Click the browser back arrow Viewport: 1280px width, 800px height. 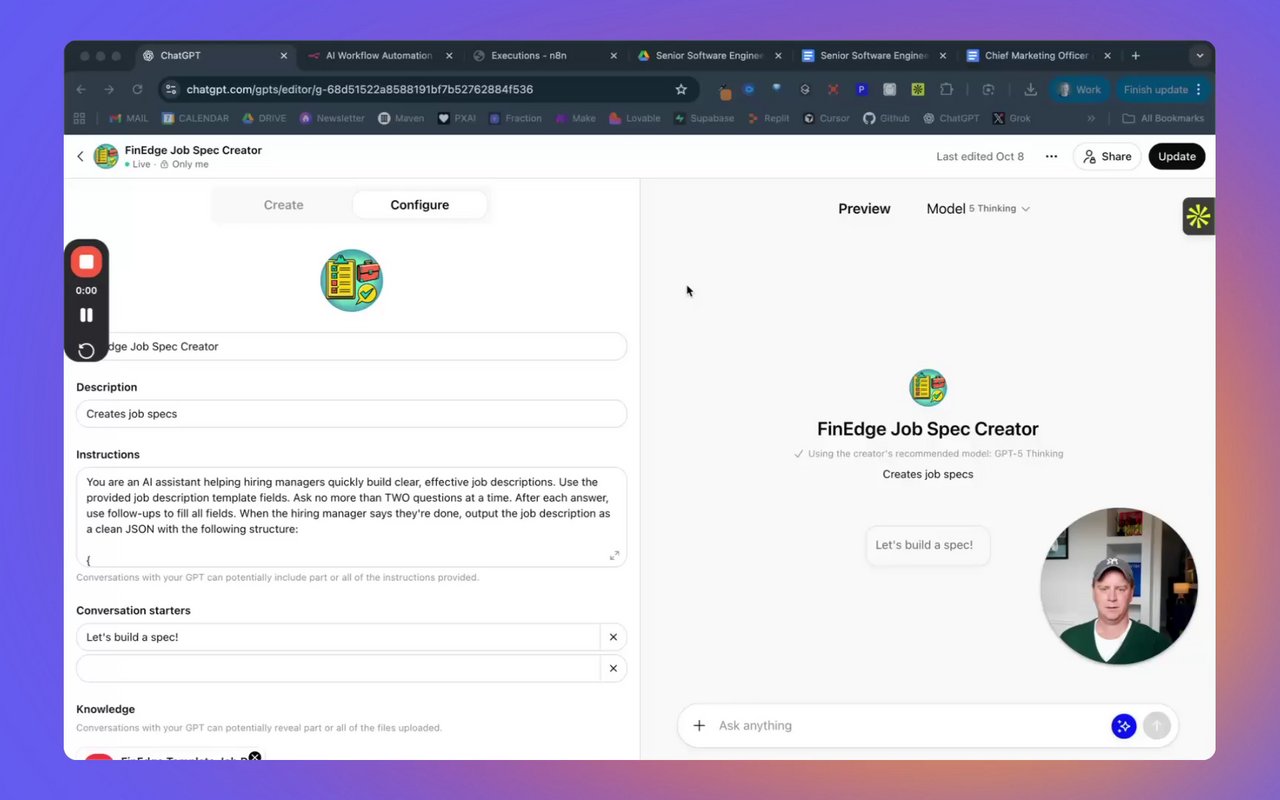[81, 90]
